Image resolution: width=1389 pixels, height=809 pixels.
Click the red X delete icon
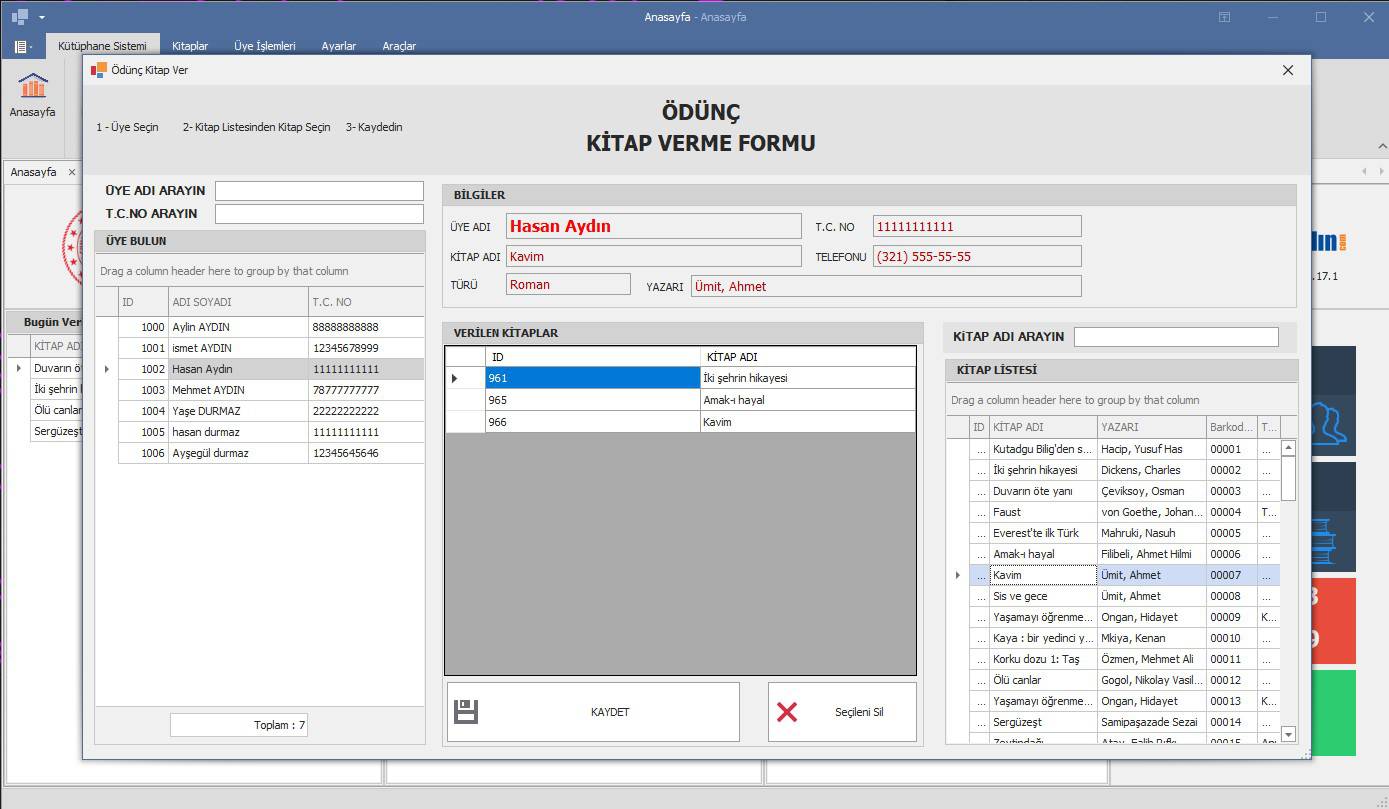coord(787,712)
